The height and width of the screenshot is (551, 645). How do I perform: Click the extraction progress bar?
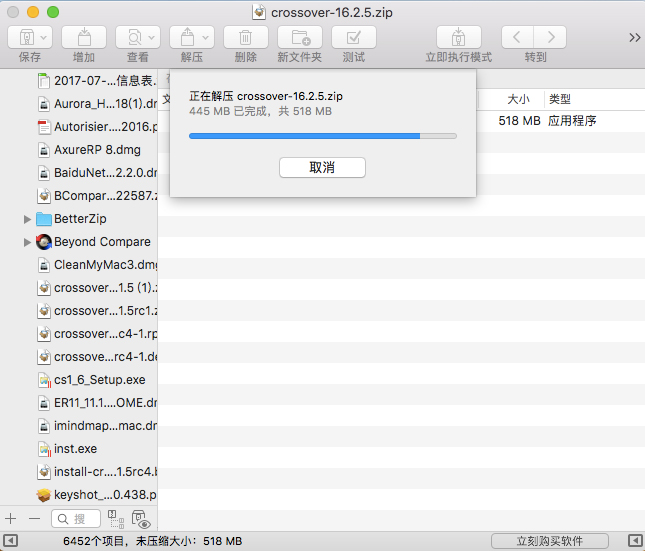[322, 135]
